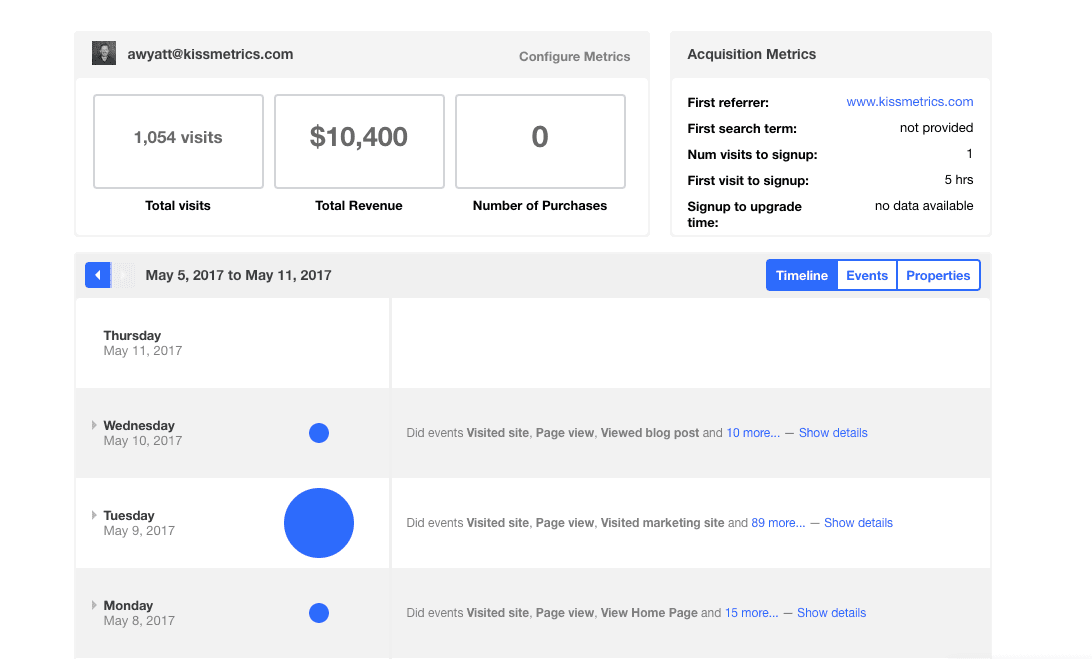Switch to the Timeline tab
The width and height of the screenshot is (1092, 659).
(801, 275)
